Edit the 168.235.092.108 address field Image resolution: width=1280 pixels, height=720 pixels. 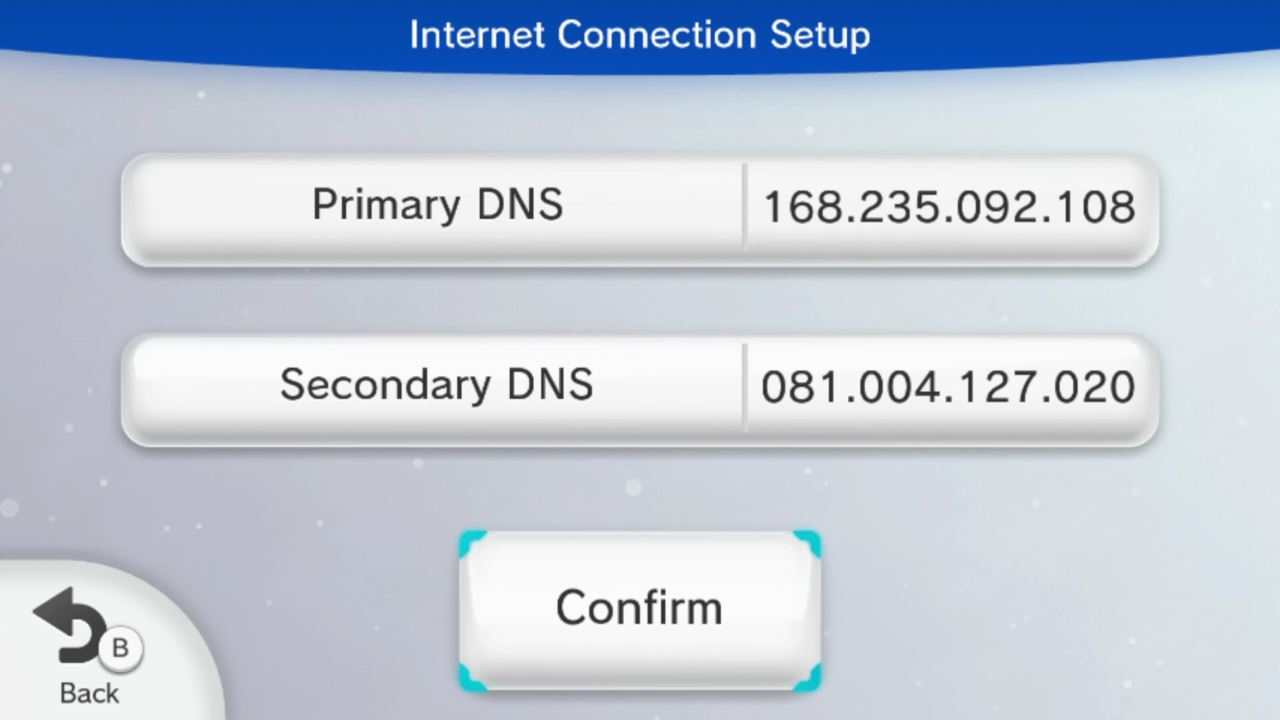point(949,208)
